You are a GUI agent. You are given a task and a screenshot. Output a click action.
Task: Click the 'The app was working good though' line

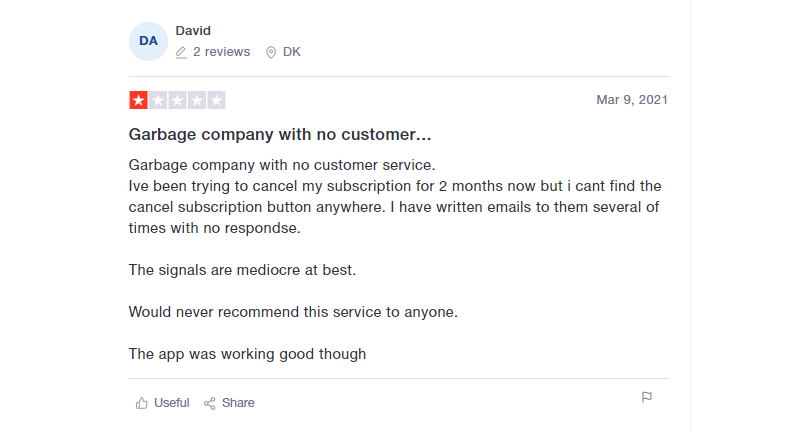point(247,354)
